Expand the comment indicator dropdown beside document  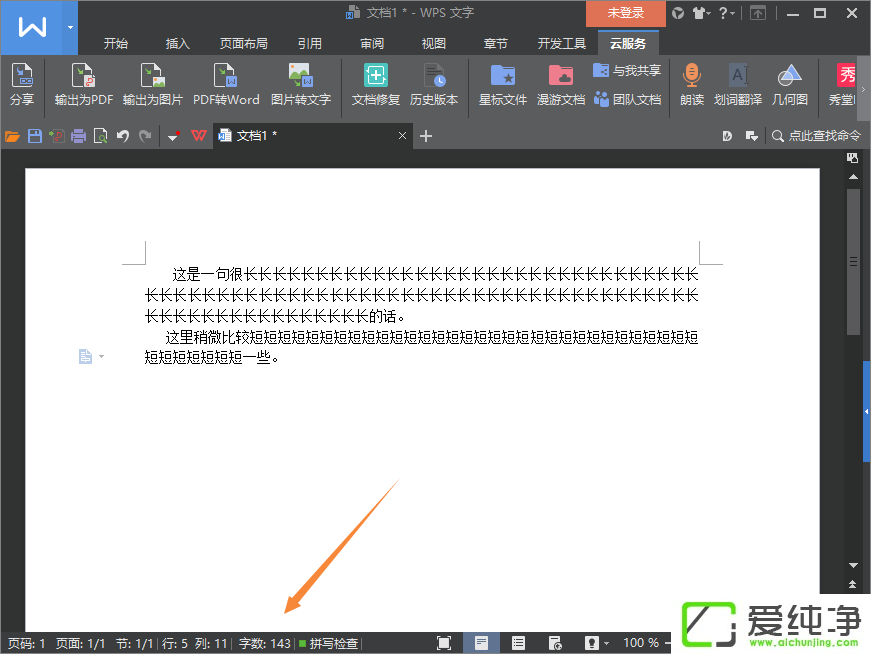point(102,356)
